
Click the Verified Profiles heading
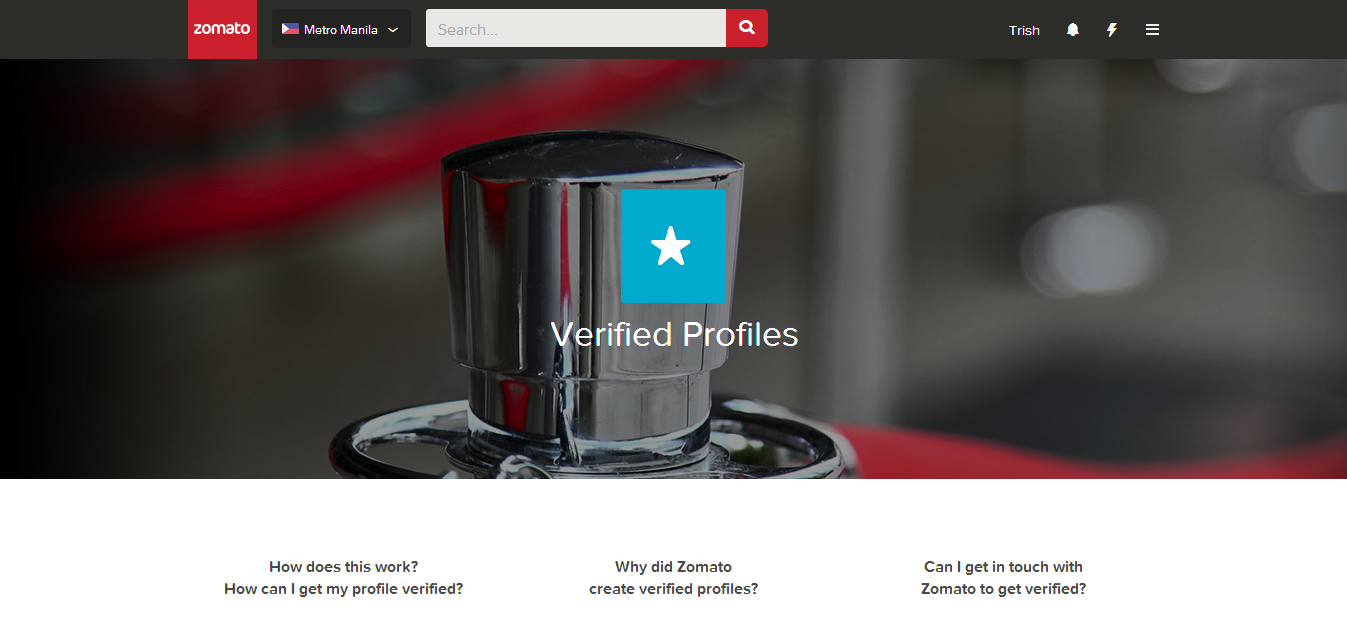point(674,334)
